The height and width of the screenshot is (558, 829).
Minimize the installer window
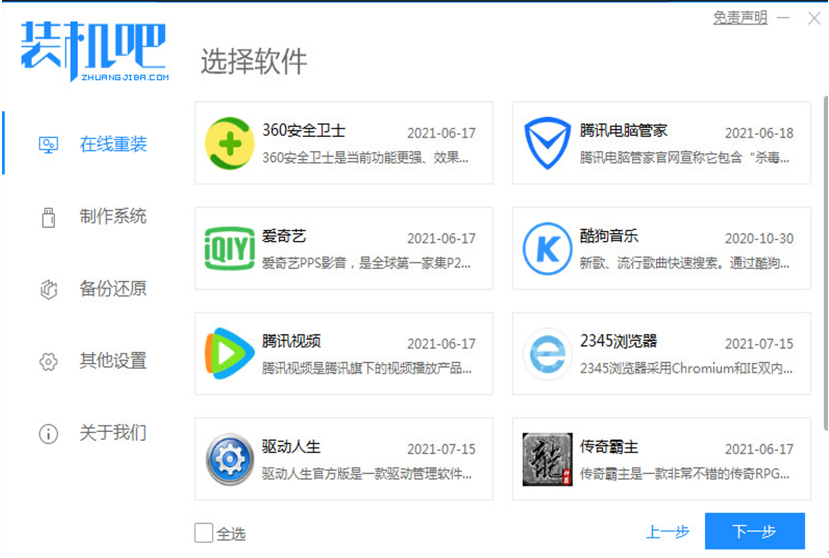pos(785,18)
